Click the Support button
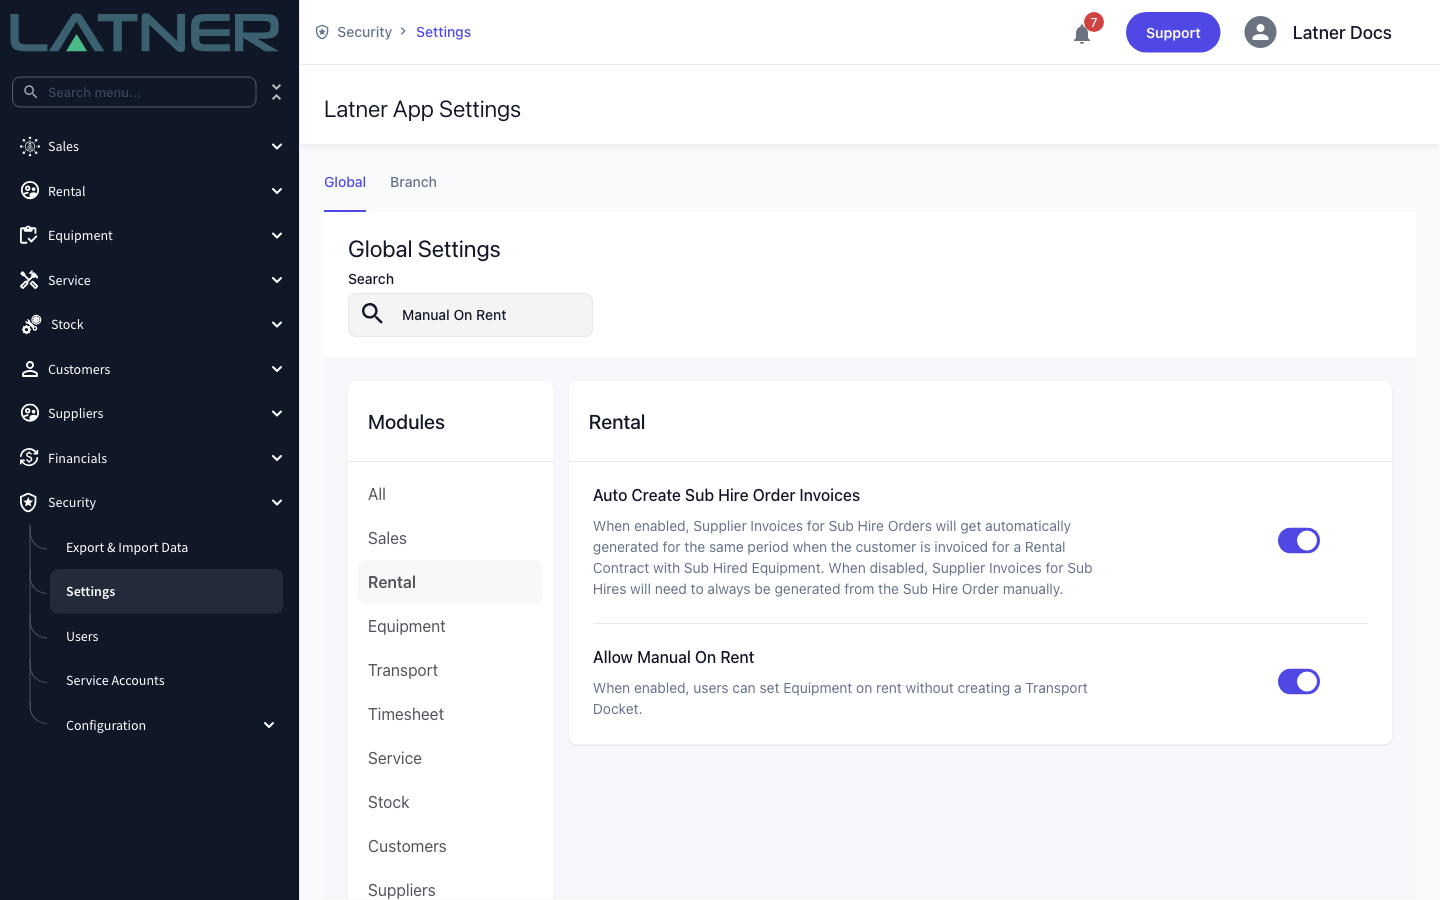The width and height of the screenshot is (1440, 900). [1173, 32]
